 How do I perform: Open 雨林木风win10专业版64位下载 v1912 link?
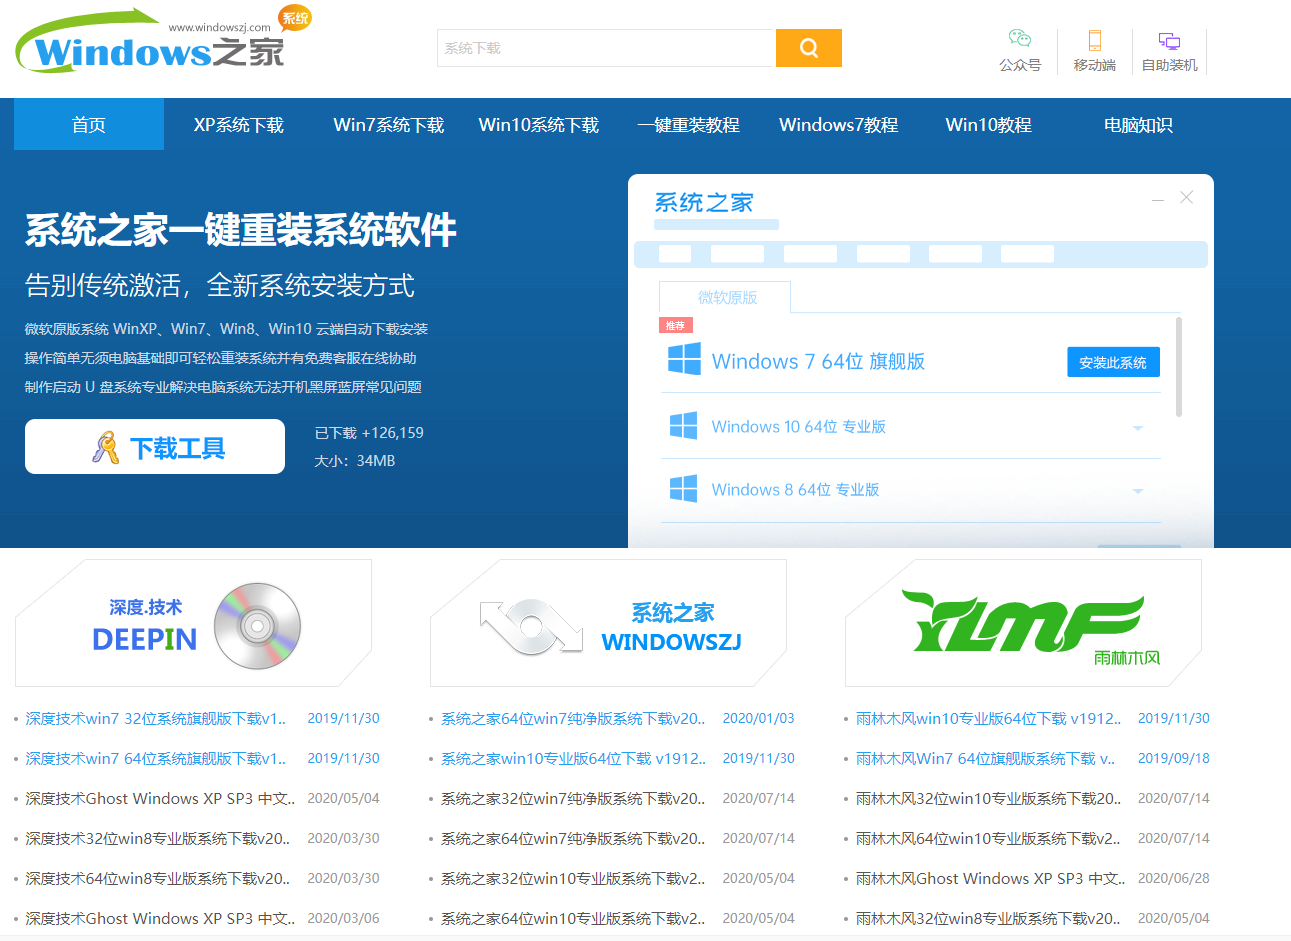(988, 718)
